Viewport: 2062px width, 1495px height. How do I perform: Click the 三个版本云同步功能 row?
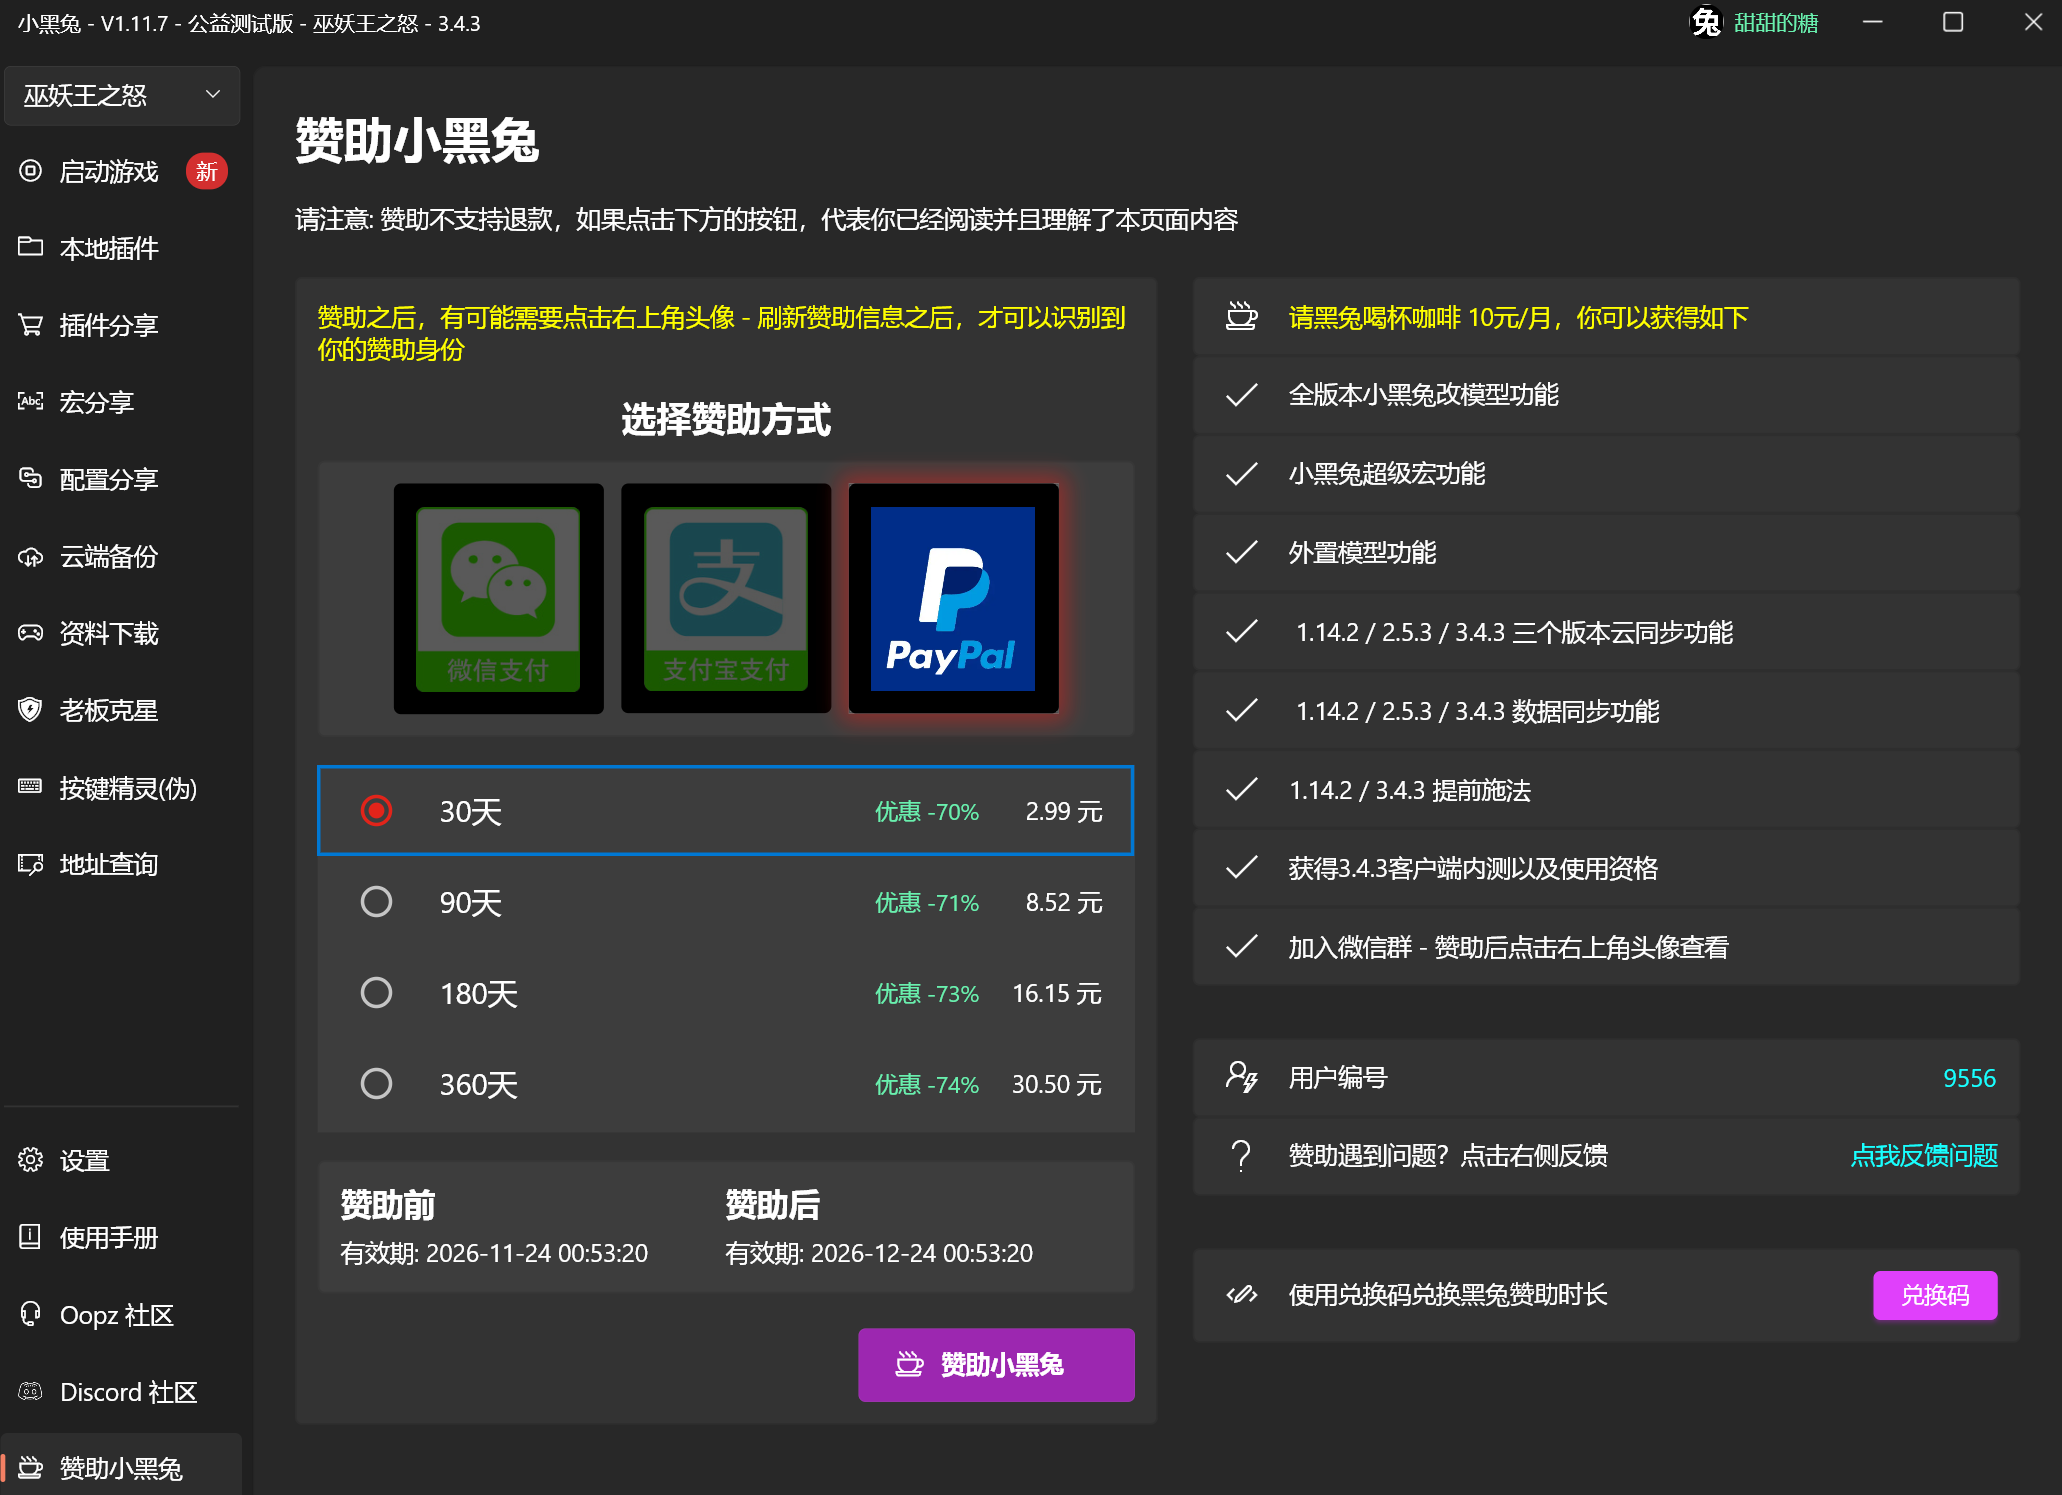tap(1606, 632)
